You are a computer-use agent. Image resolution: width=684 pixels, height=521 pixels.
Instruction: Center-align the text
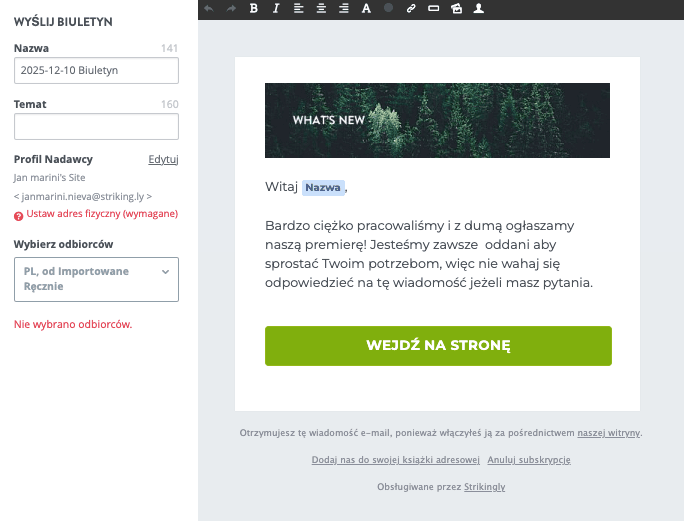coord(321,8)
